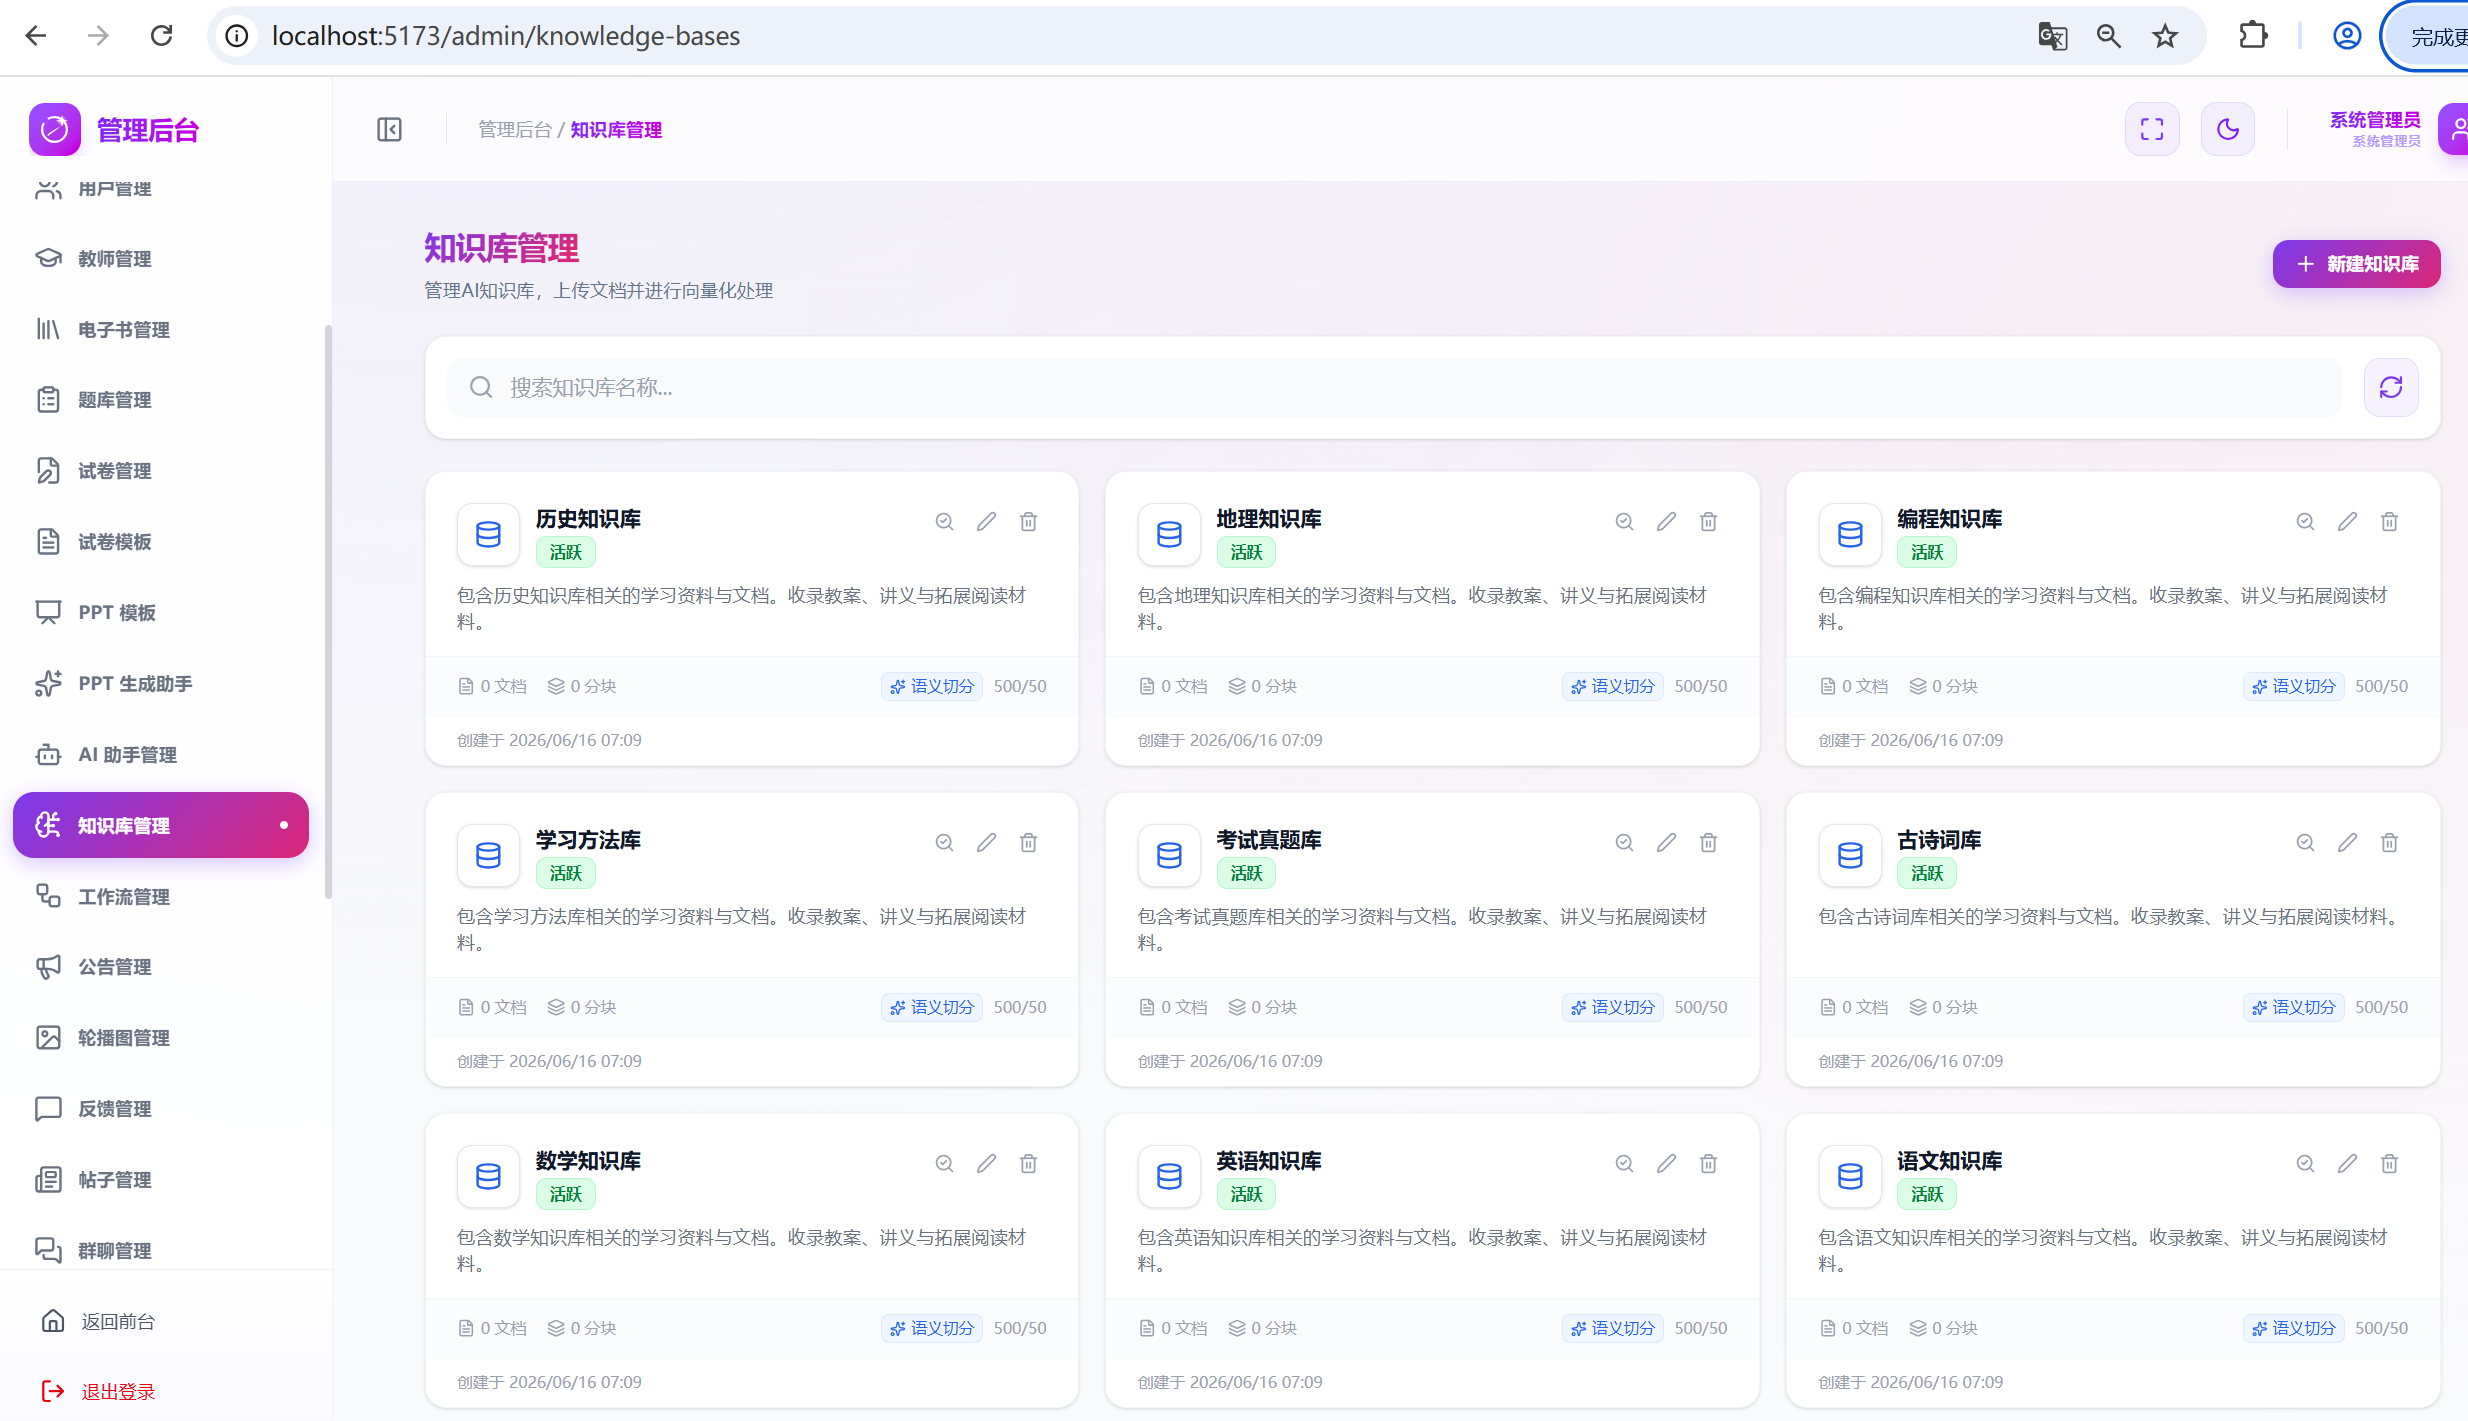Open 教师管理 in the sidebar
Screen dimensions: 2468x1421
pos(160,258)
